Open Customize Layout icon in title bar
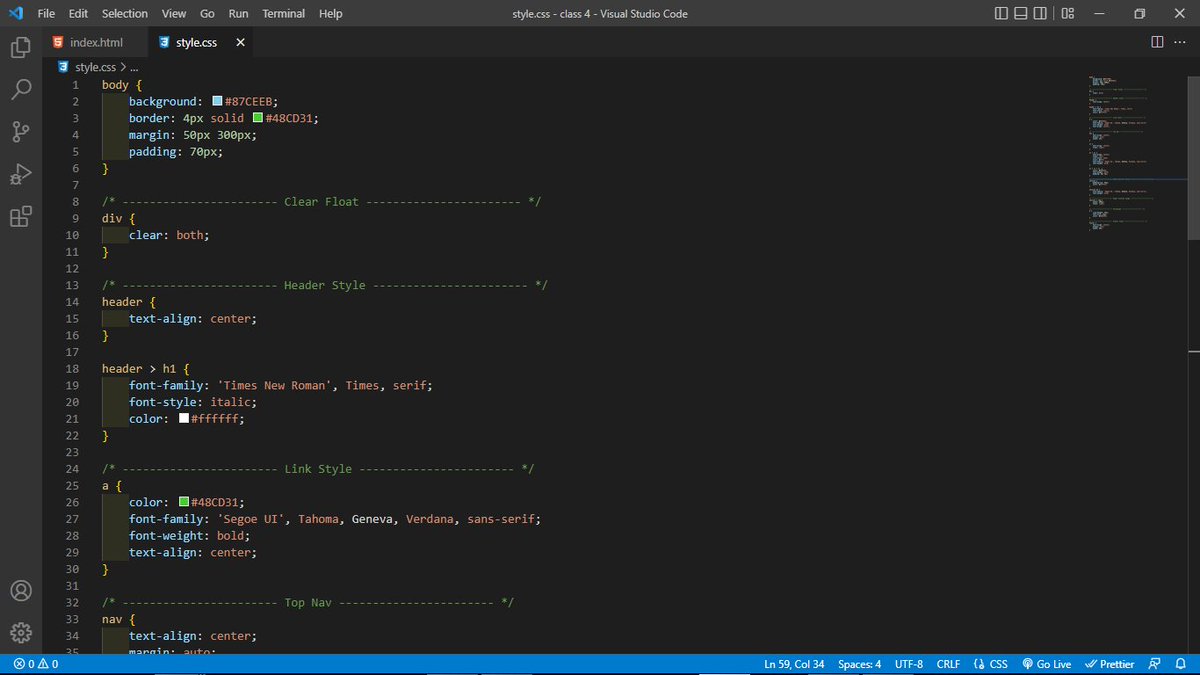Screen dimensions: 1200x675 pyautogui.click(x=1068, y=13)
